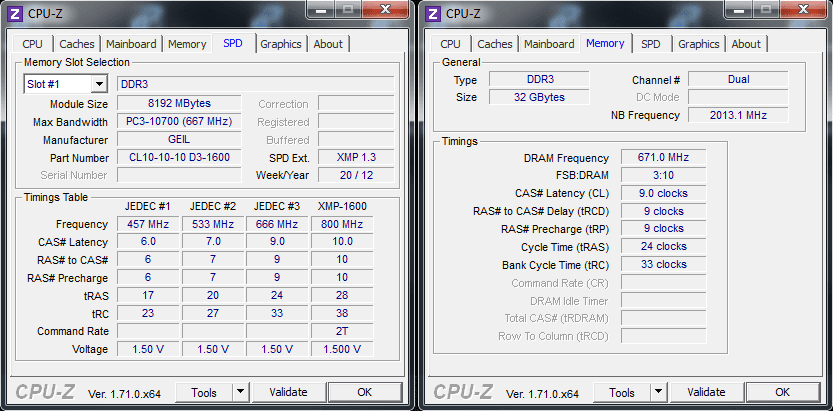Click Tools button in right window
This screenshot has width=833, height=411.
coord(622,392)
